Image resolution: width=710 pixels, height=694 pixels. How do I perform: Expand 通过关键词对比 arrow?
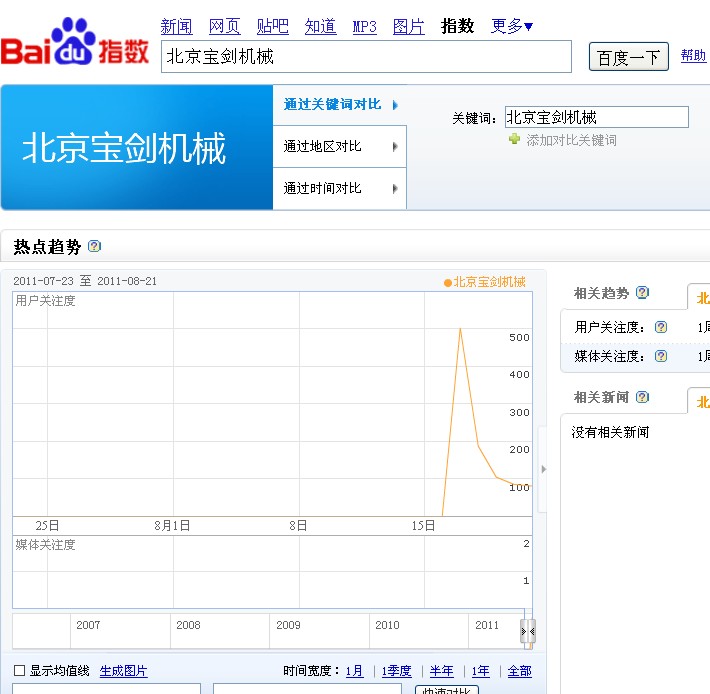pyautogui.click(x=395, y=105)
